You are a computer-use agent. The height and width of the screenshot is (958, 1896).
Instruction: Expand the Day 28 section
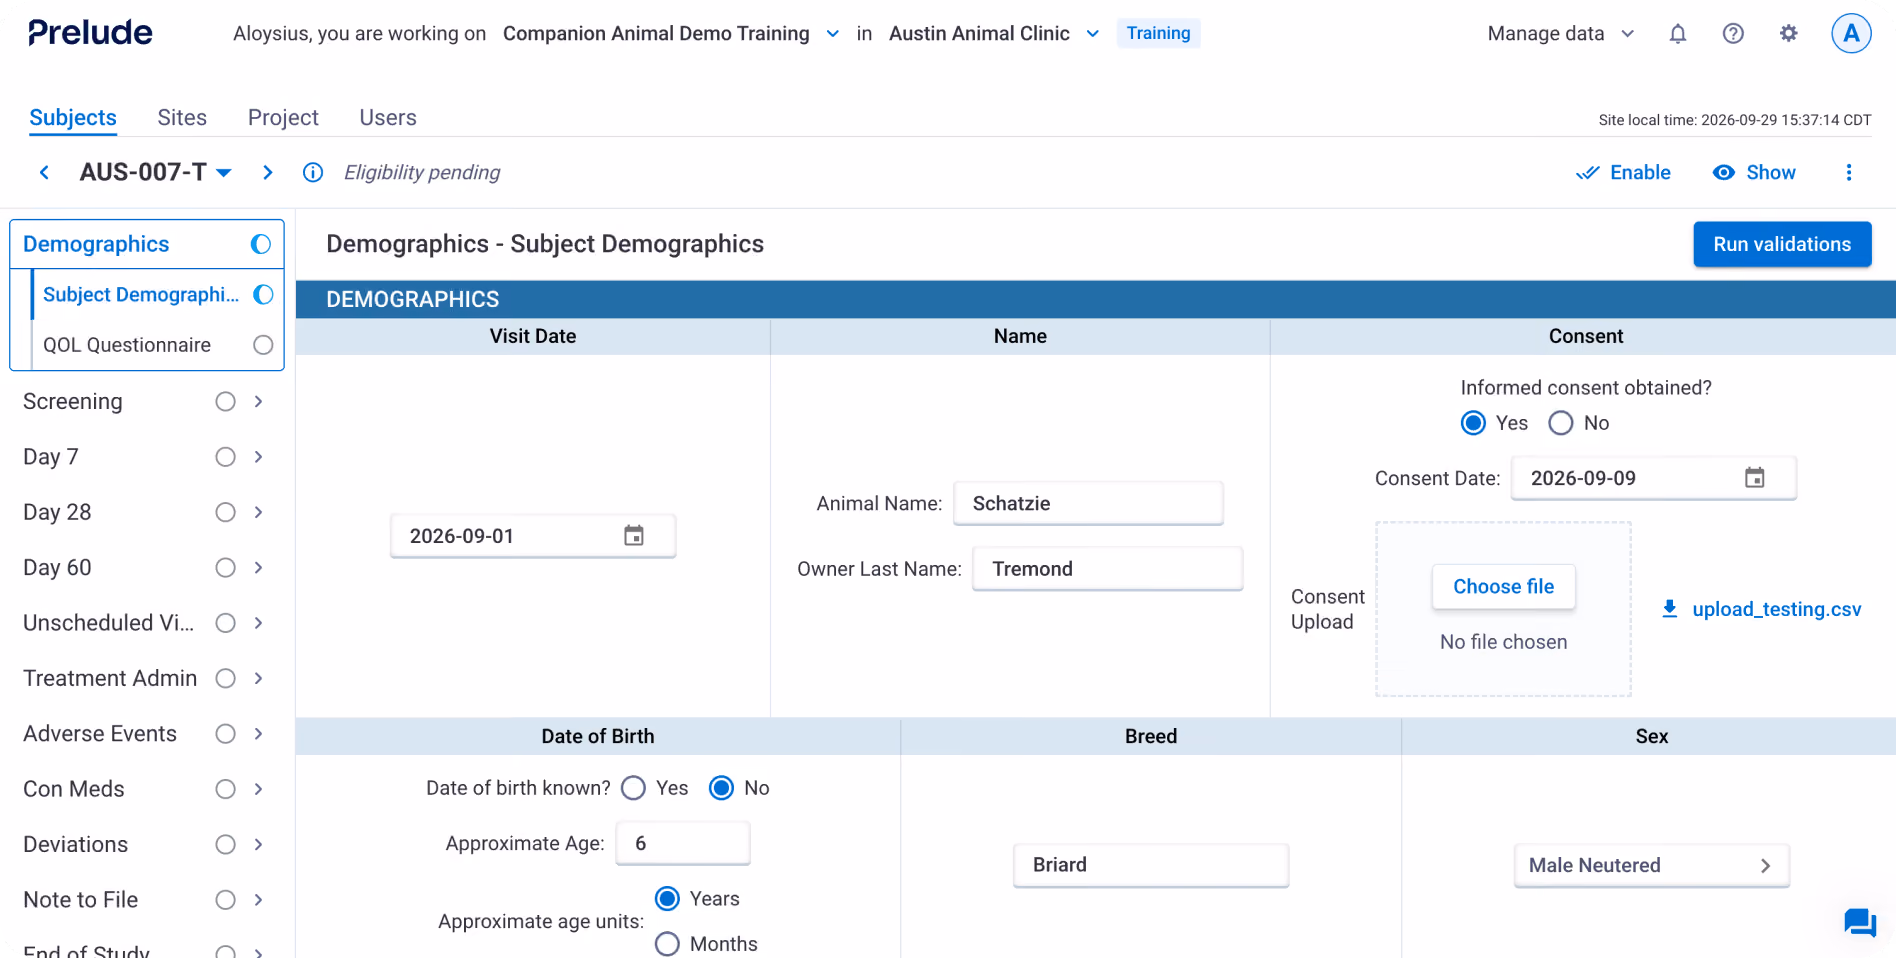pyautogui.click(x=258, y=512)
